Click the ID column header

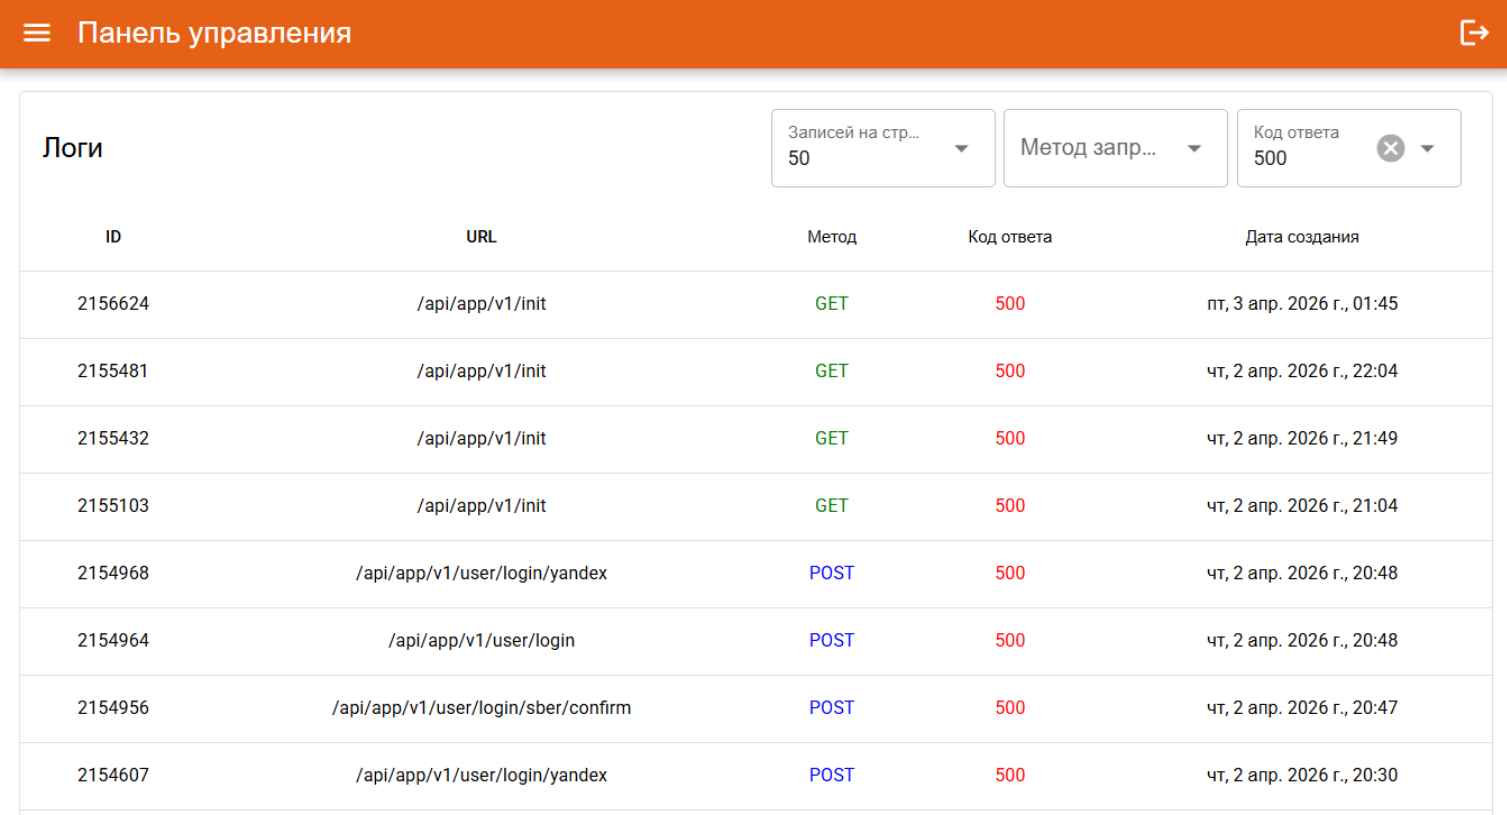113,237
